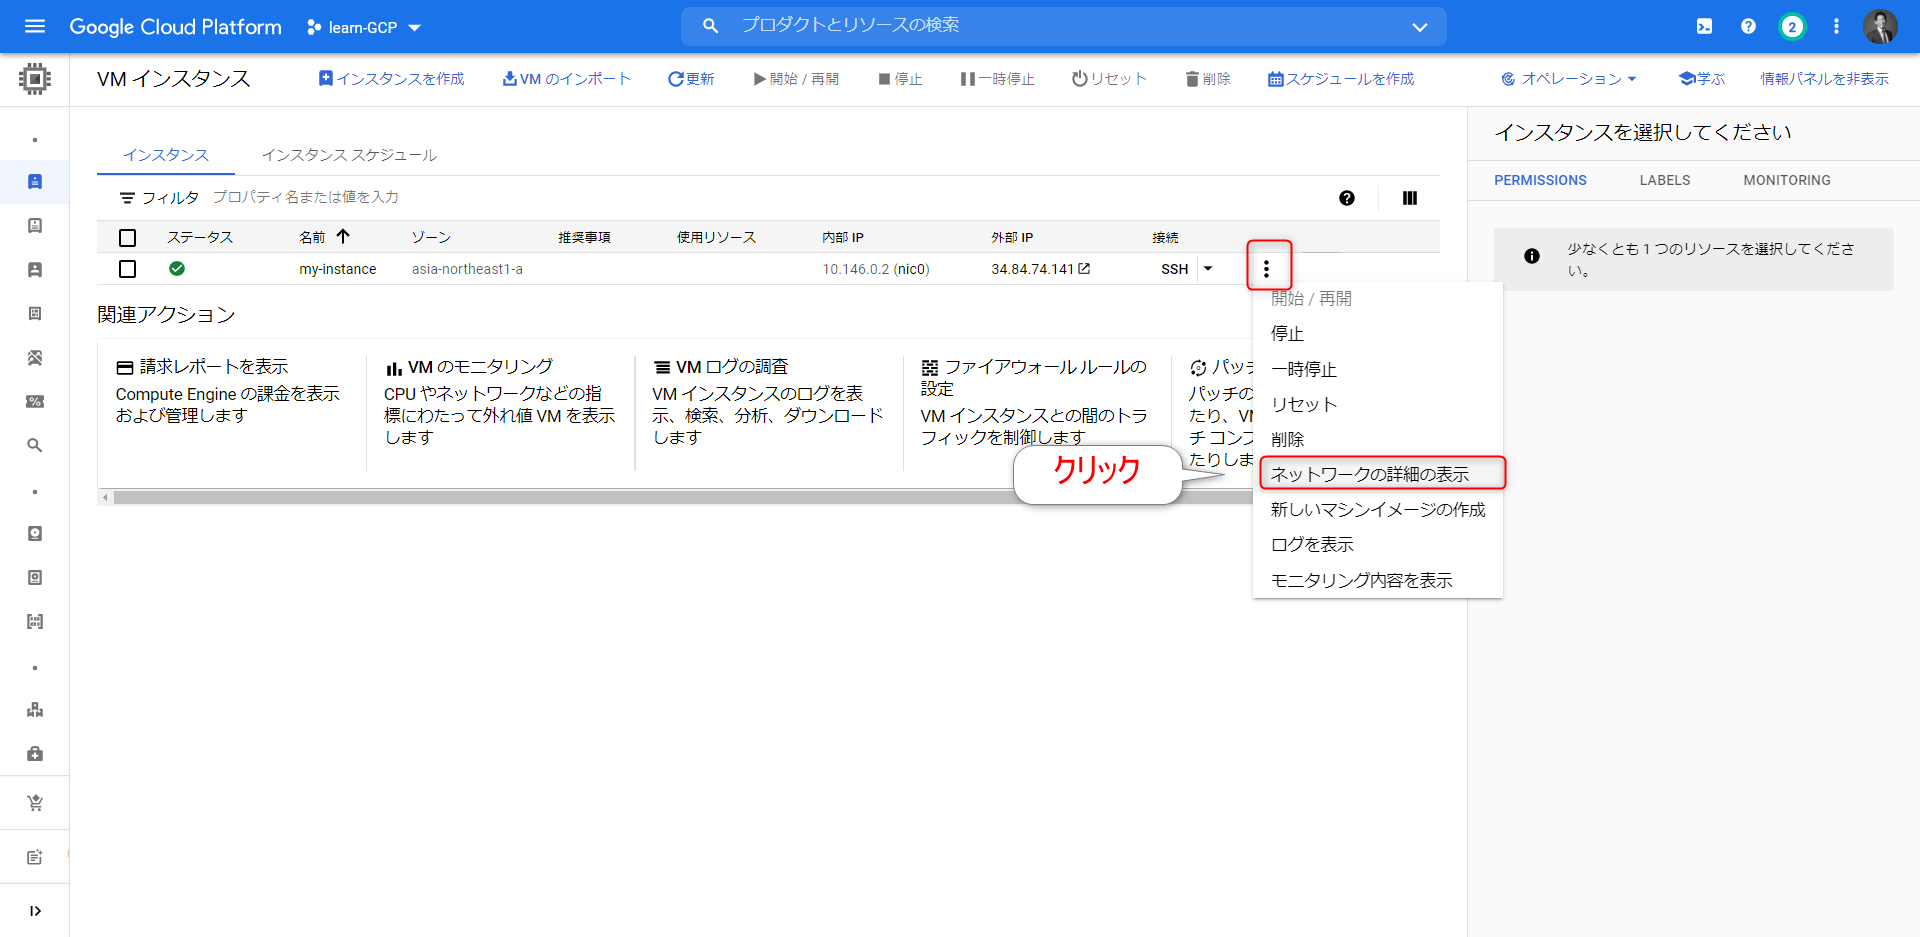The image size is (1920, 937).
Task: Switch to the インスタンス tab
Action: click(166, 155)
